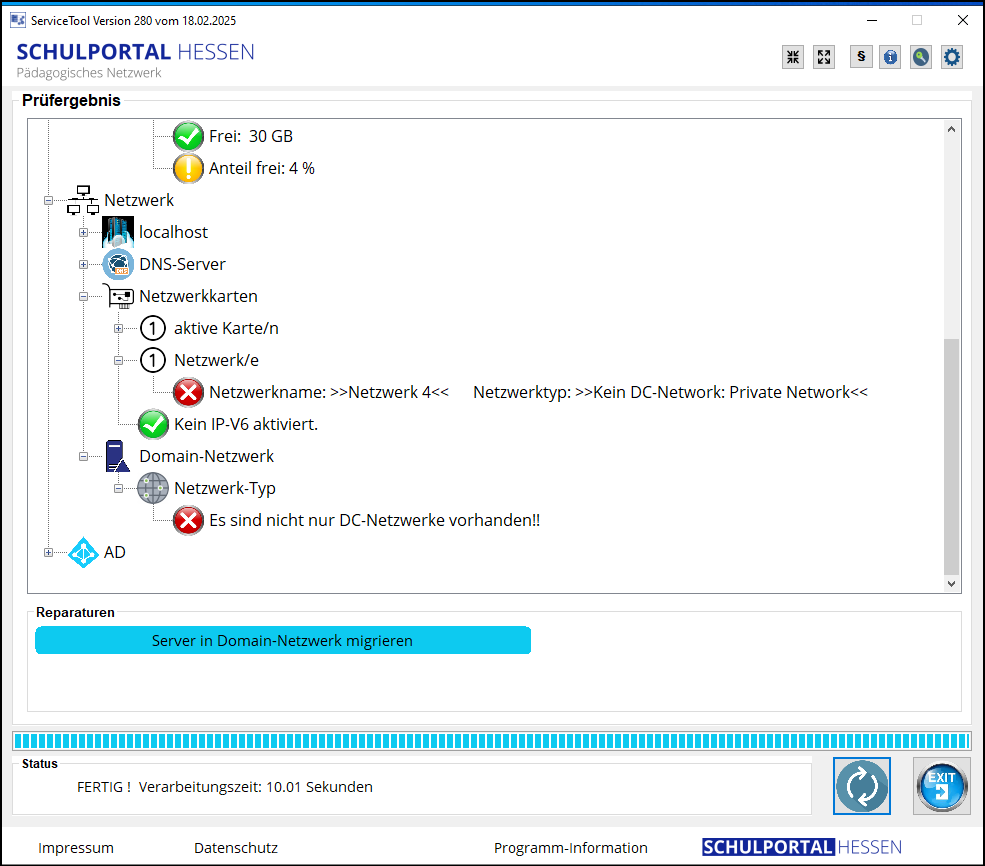Open the Impressum link
The height and width of the screenshot is (866, 985).
76,848
